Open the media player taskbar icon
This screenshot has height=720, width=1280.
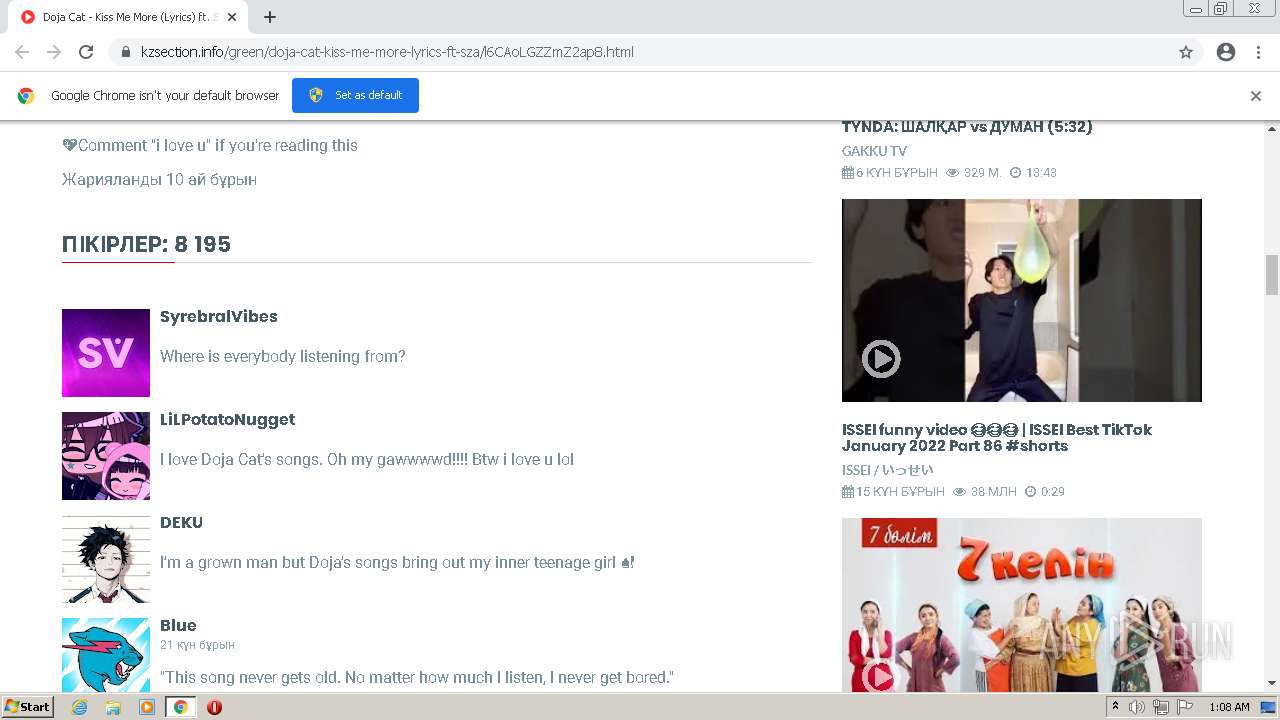point(147,707)
